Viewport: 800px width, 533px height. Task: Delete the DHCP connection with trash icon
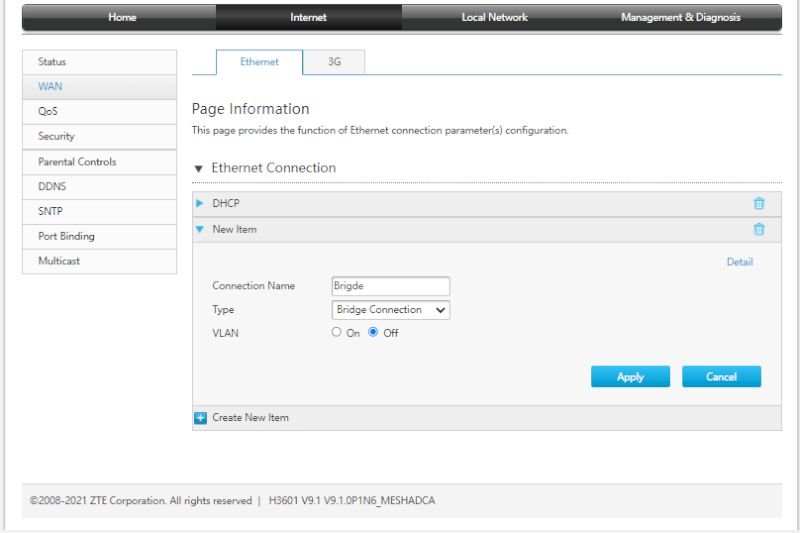click(759, 204)
